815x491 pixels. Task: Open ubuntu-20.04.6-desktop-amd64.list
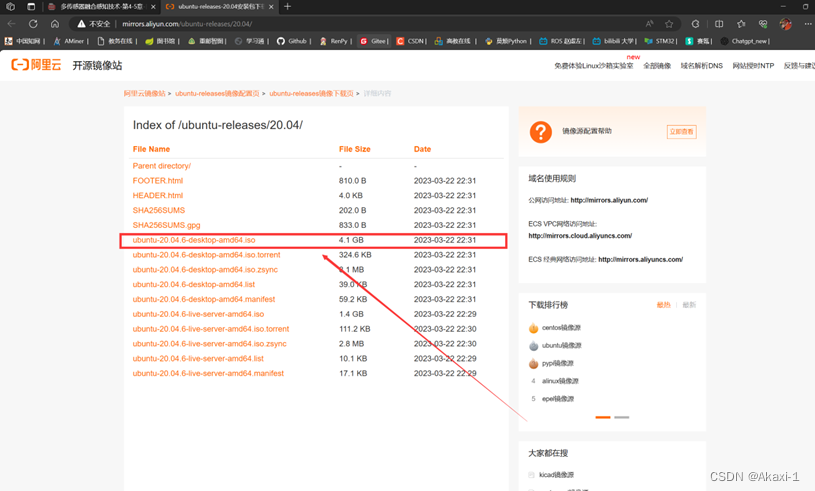click(x=194, y=284)
